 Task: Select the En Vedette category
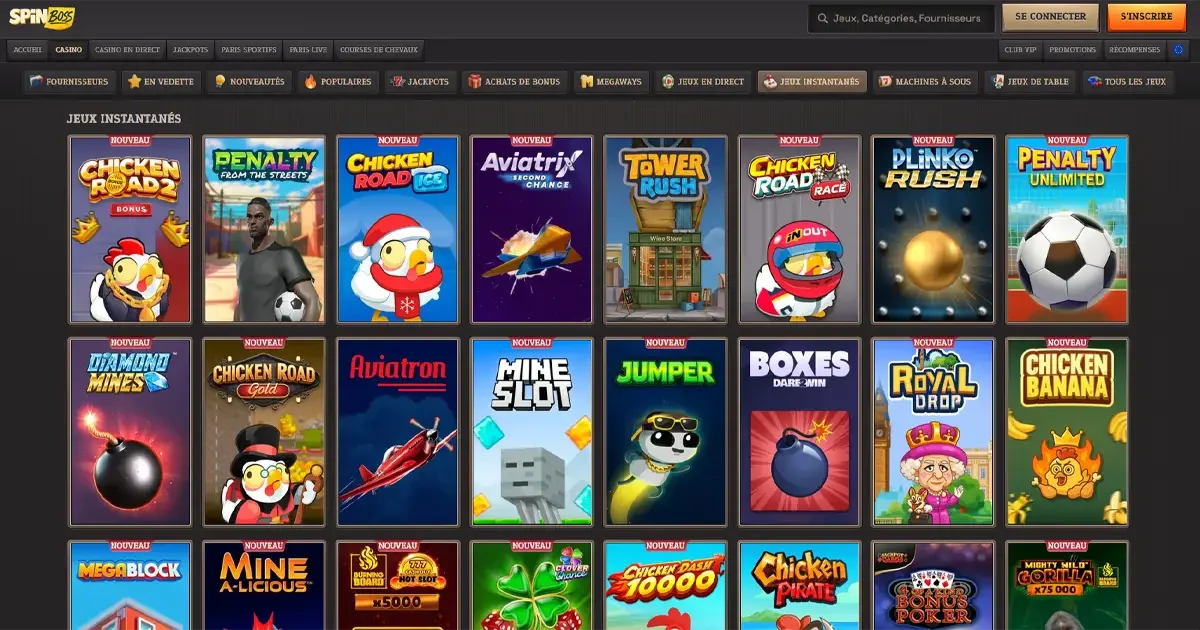[161, 82]
